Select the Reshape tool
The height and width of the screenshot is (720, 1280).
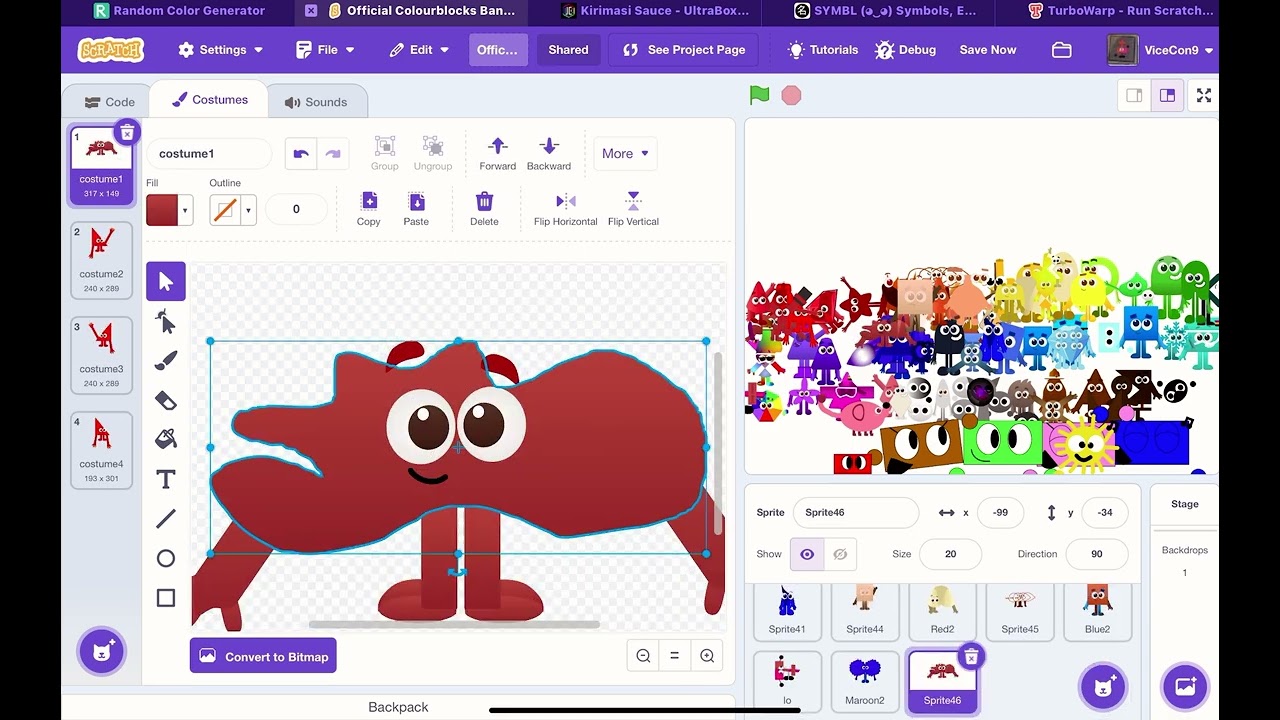(x=166, y=321)
